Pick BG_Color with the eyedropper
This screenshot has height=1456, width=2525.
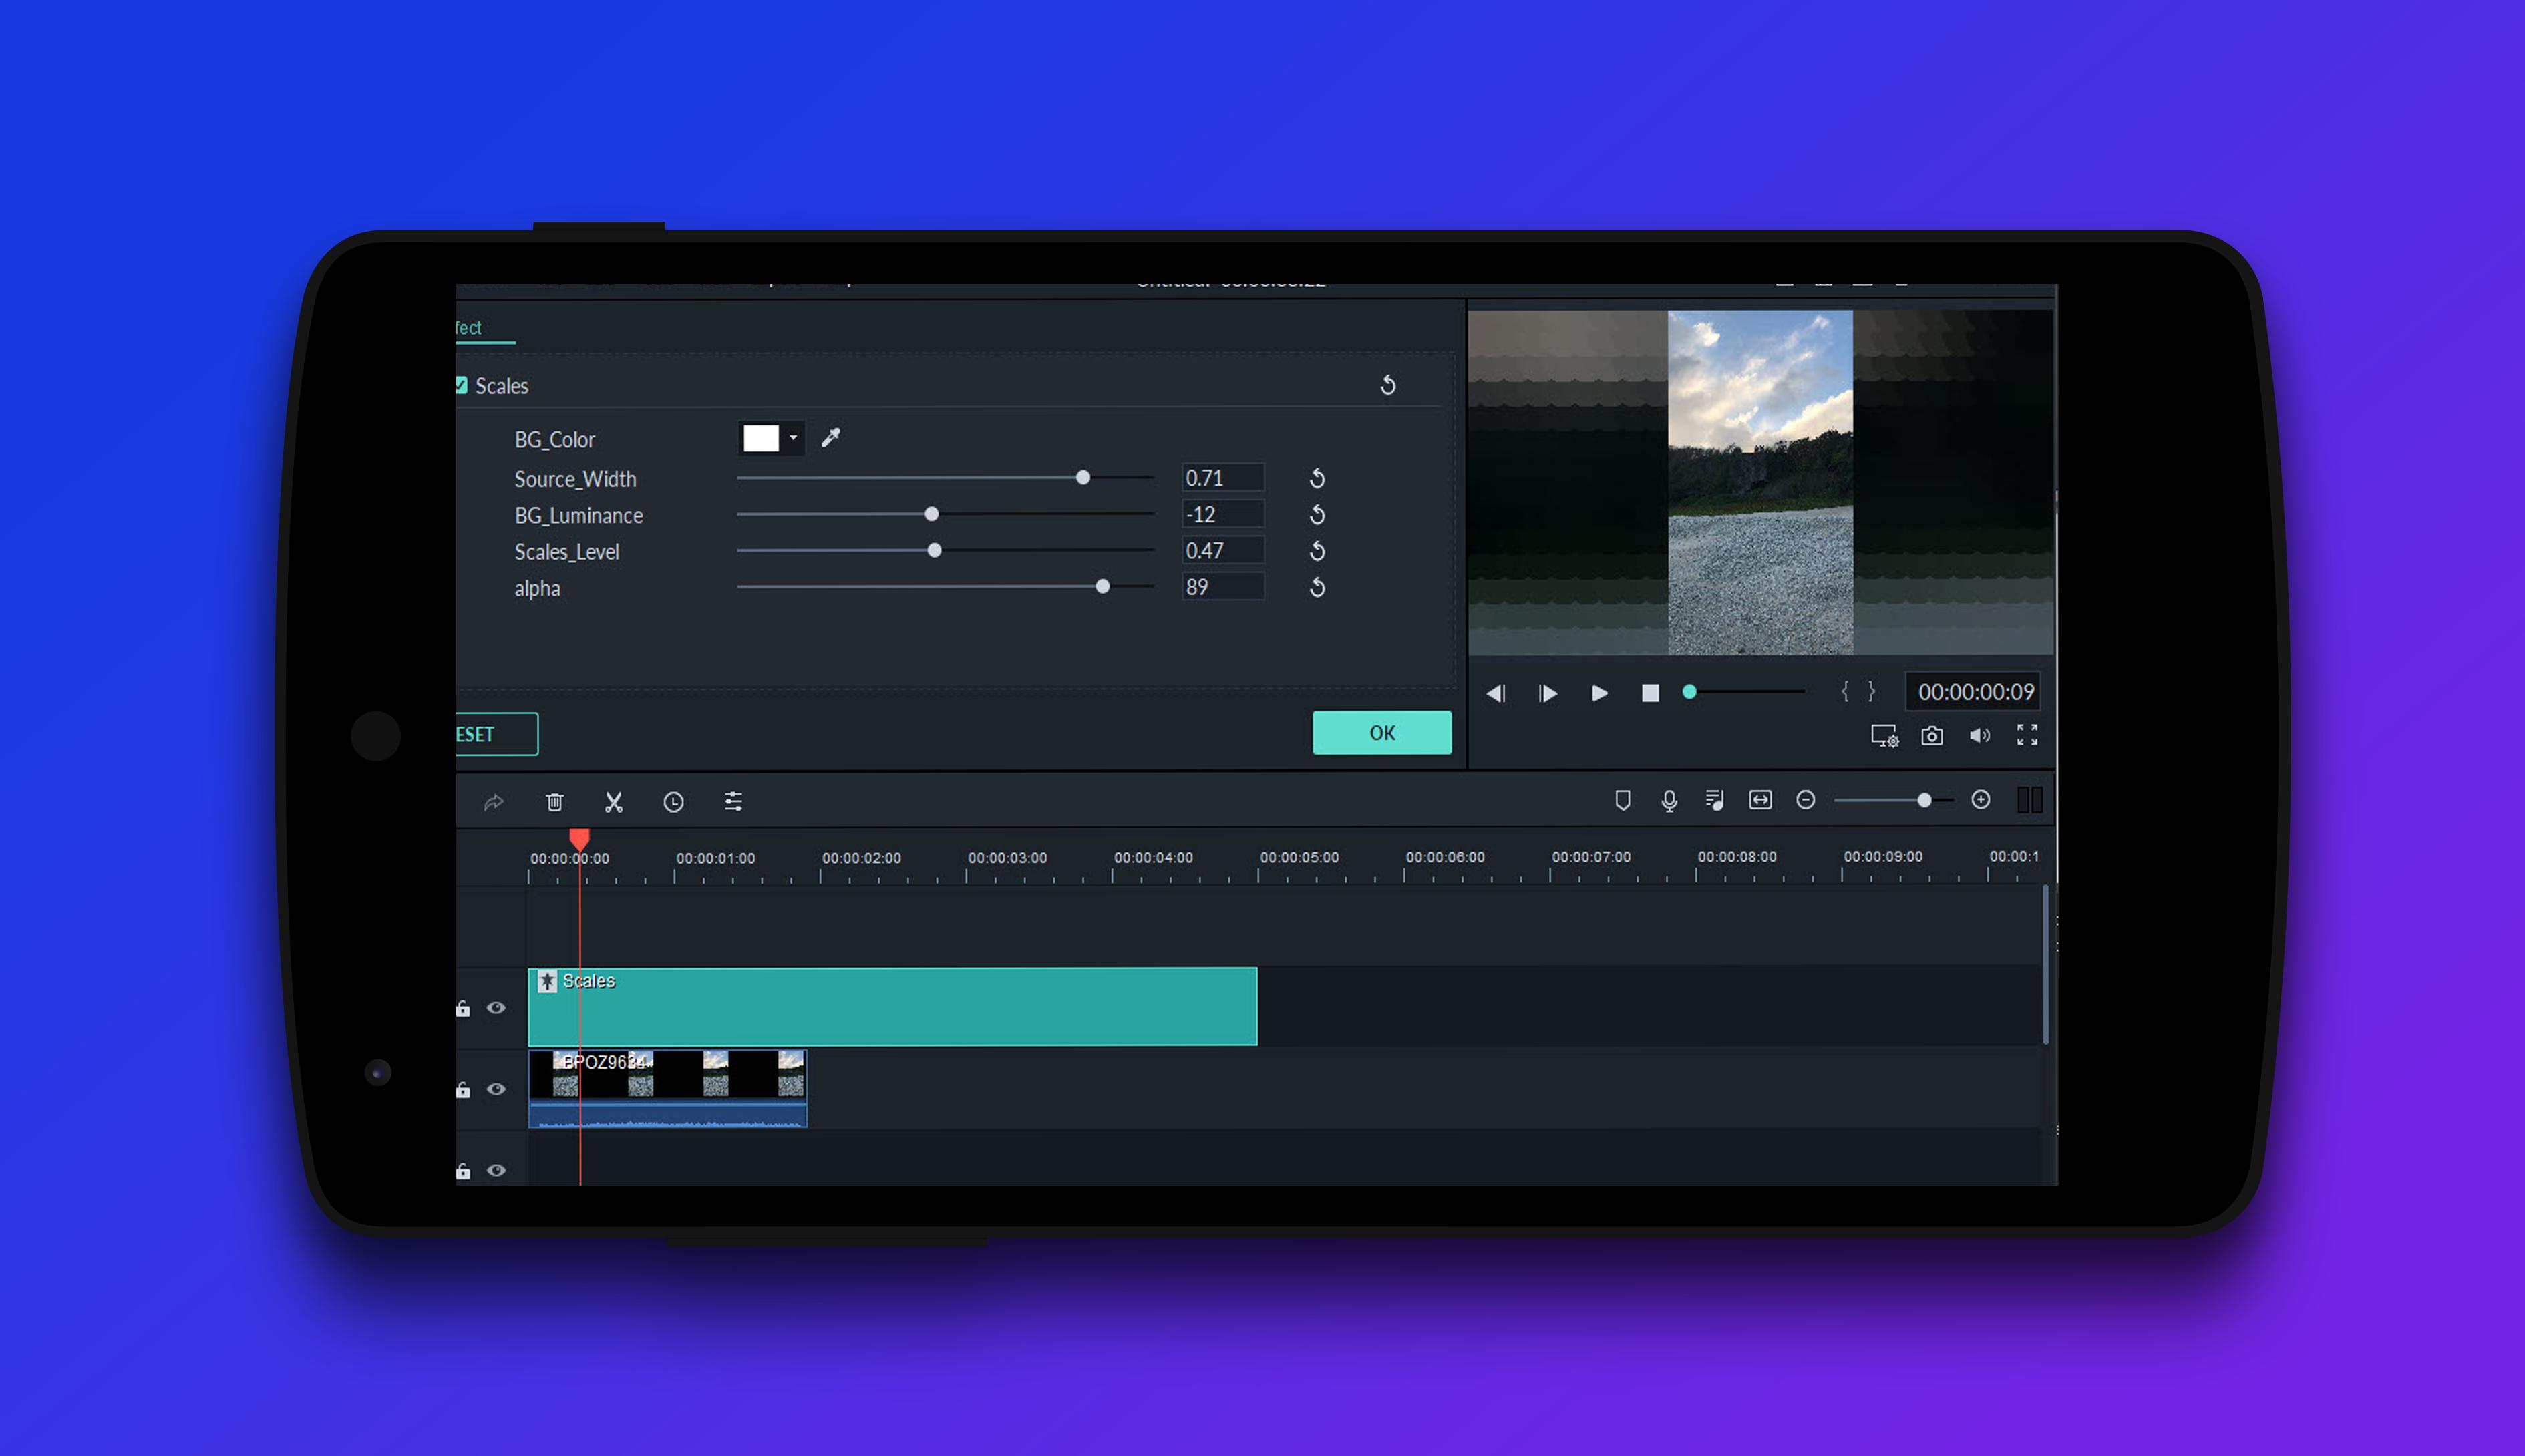click(x=831, y=438)
